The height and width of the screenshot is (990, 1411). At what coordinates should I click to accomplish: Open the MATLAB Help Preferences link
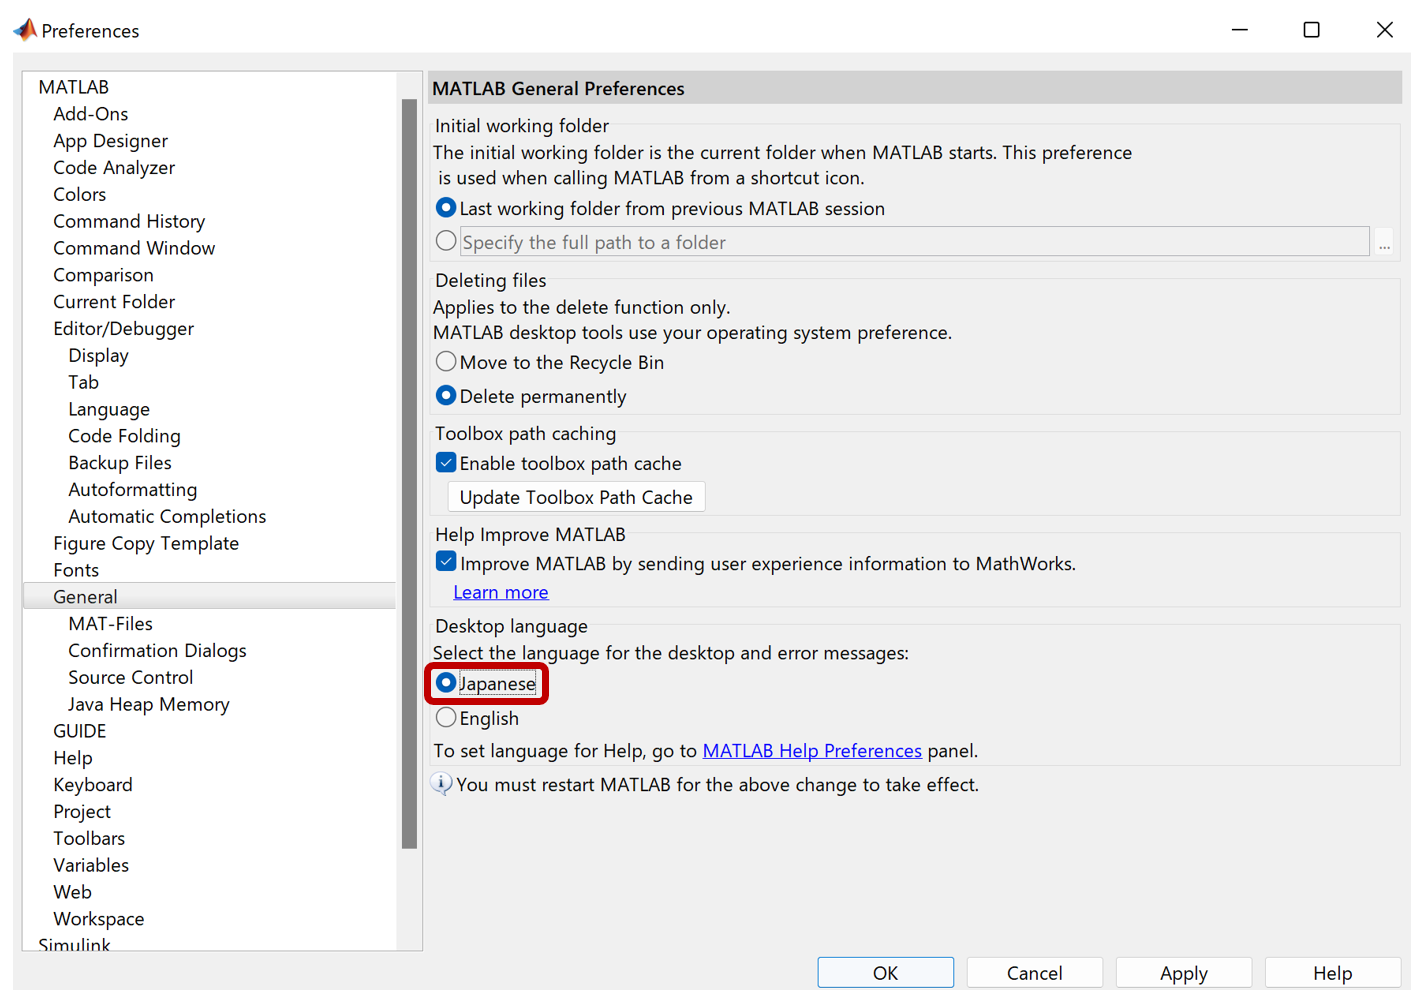812,750
